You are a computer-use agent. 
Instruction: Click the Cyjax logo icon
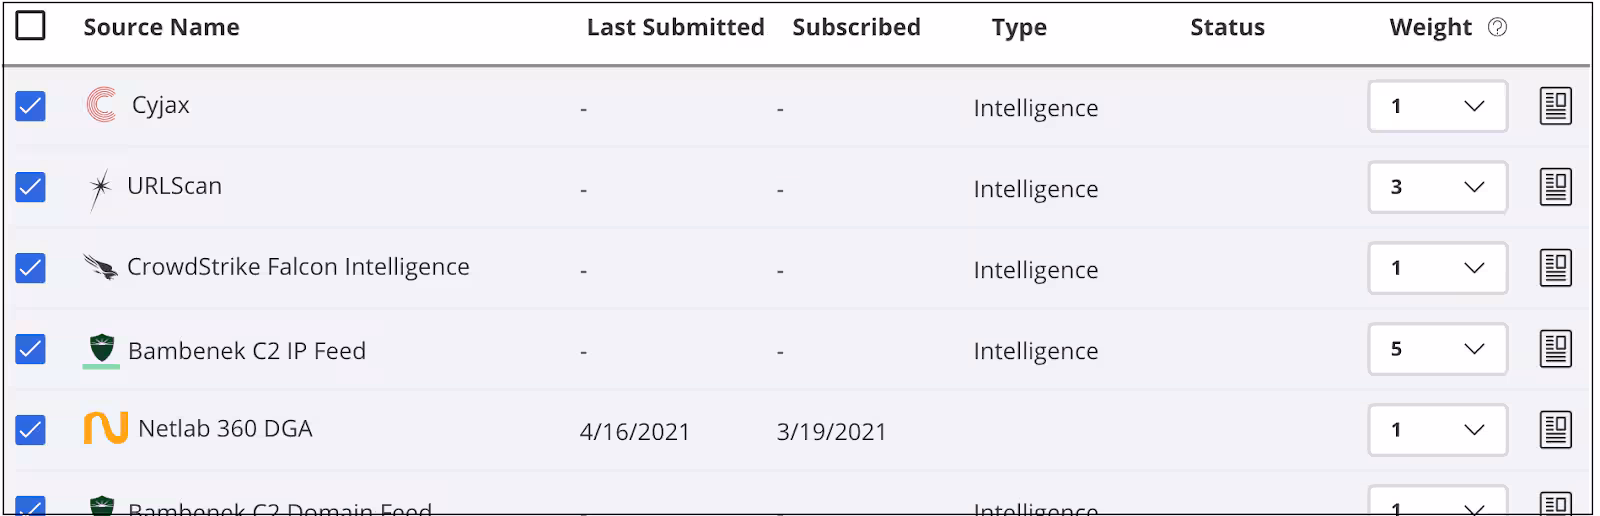101,105
